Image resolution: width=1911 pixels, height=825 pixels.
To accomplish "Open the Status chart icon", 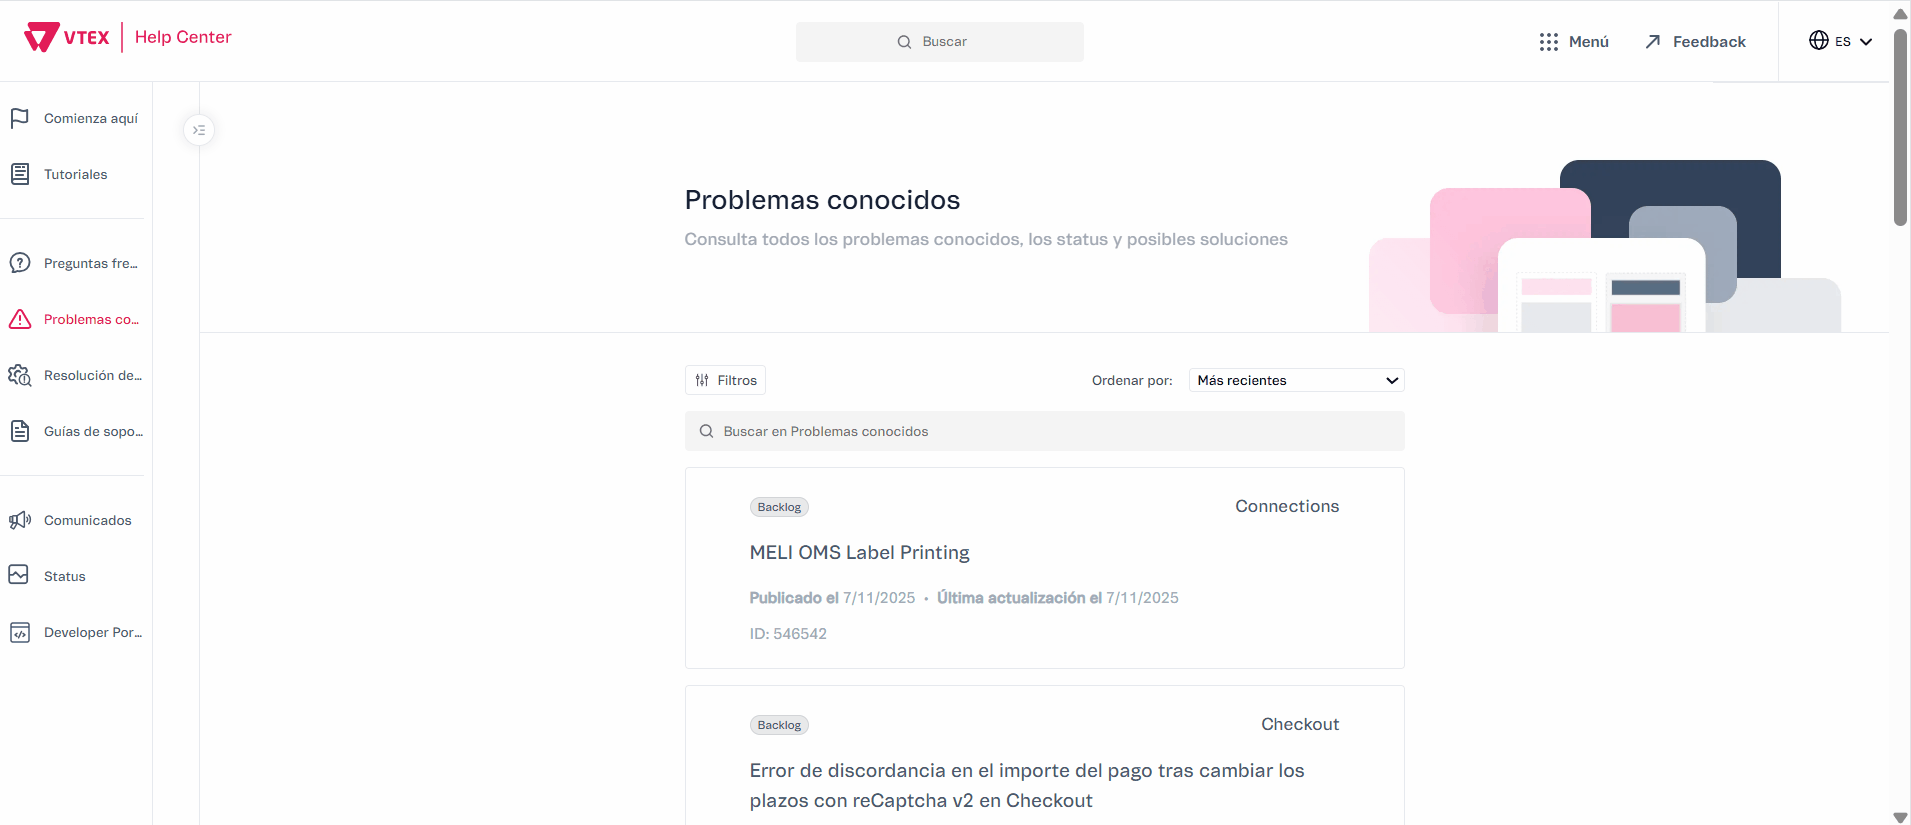I will [x=19, y=575].
